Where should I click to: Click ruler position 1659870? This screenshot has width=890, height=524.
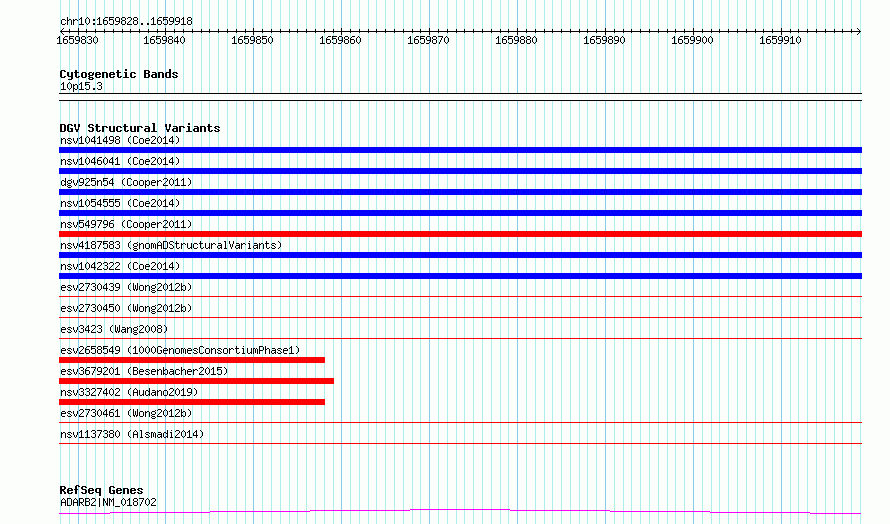coord(428,40)
